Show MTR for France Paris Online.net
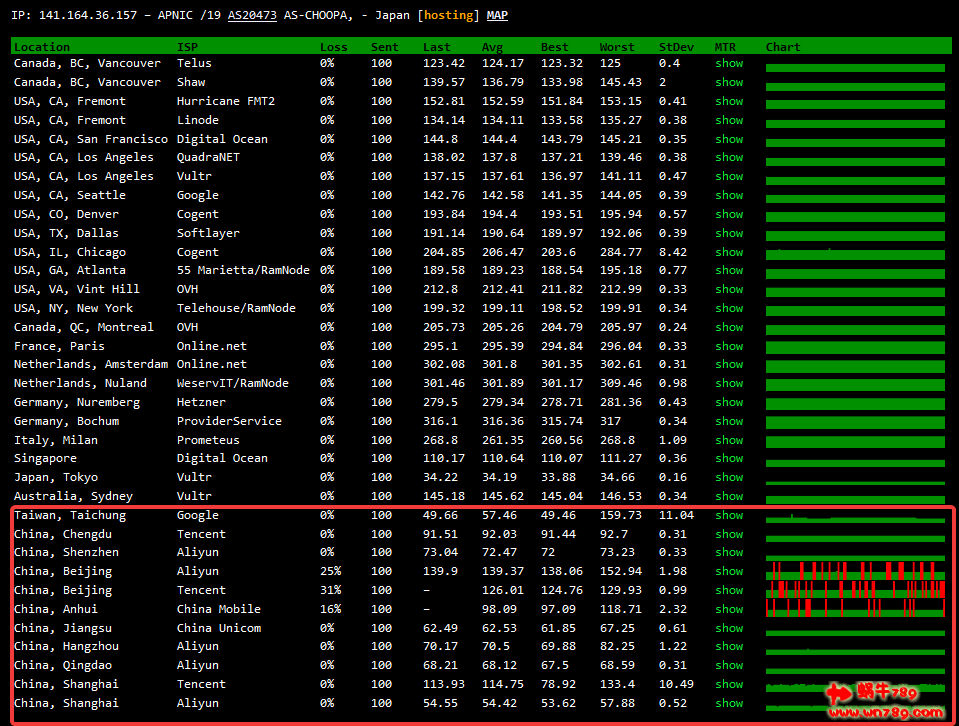The height and width of the screenshot is (726, 959). [729, 346]
